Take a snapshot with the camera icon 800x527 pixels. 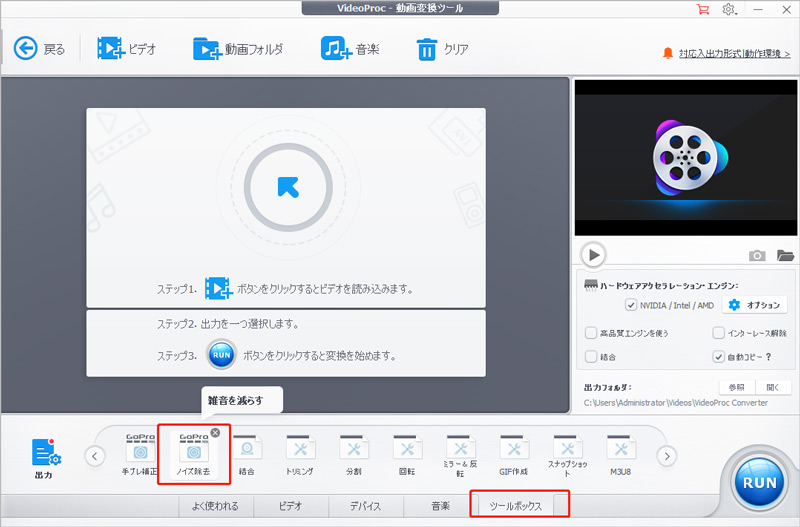(757, 255)
